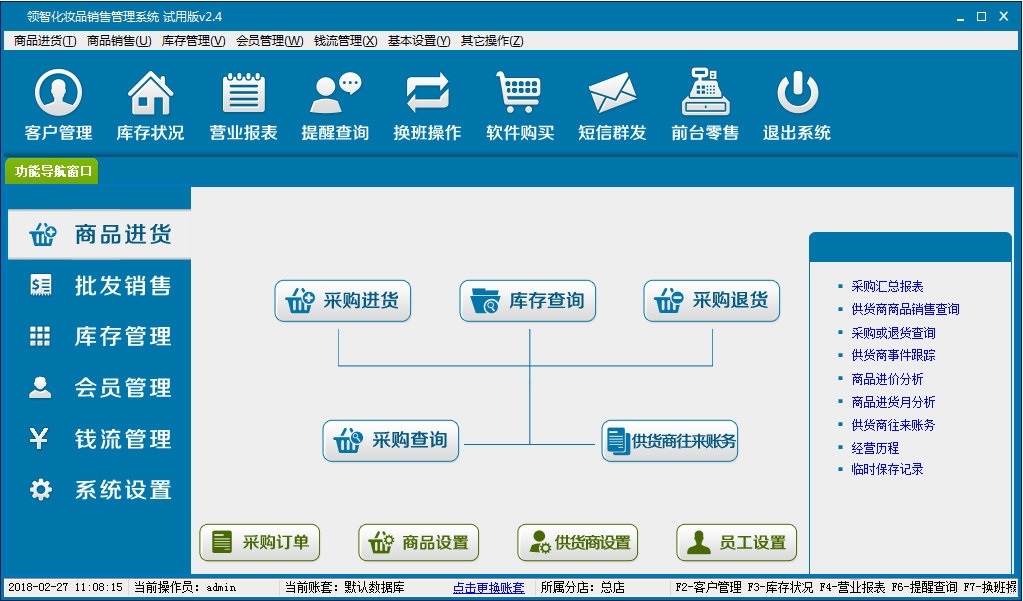
Task: Open the 经营历程 link
Action: click(875, 448)
